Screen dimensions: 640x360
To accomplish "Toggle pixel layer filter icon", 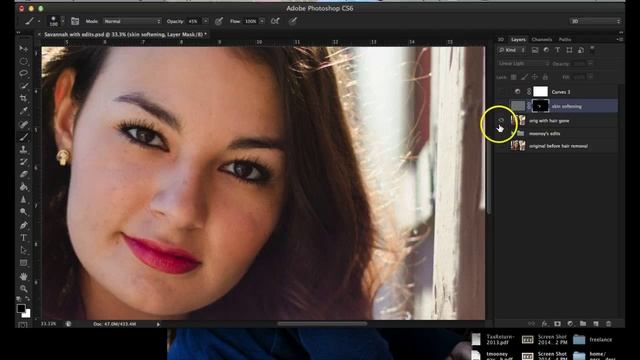I will pos(535,50).
